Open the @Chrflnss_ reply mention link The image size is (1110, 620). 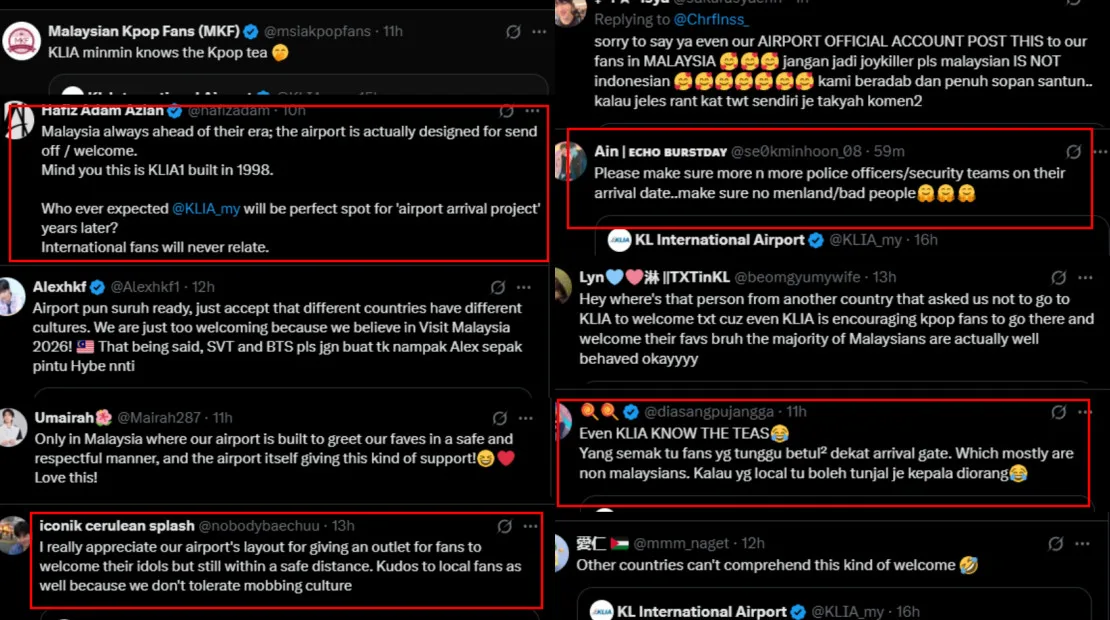coord(710,19)
